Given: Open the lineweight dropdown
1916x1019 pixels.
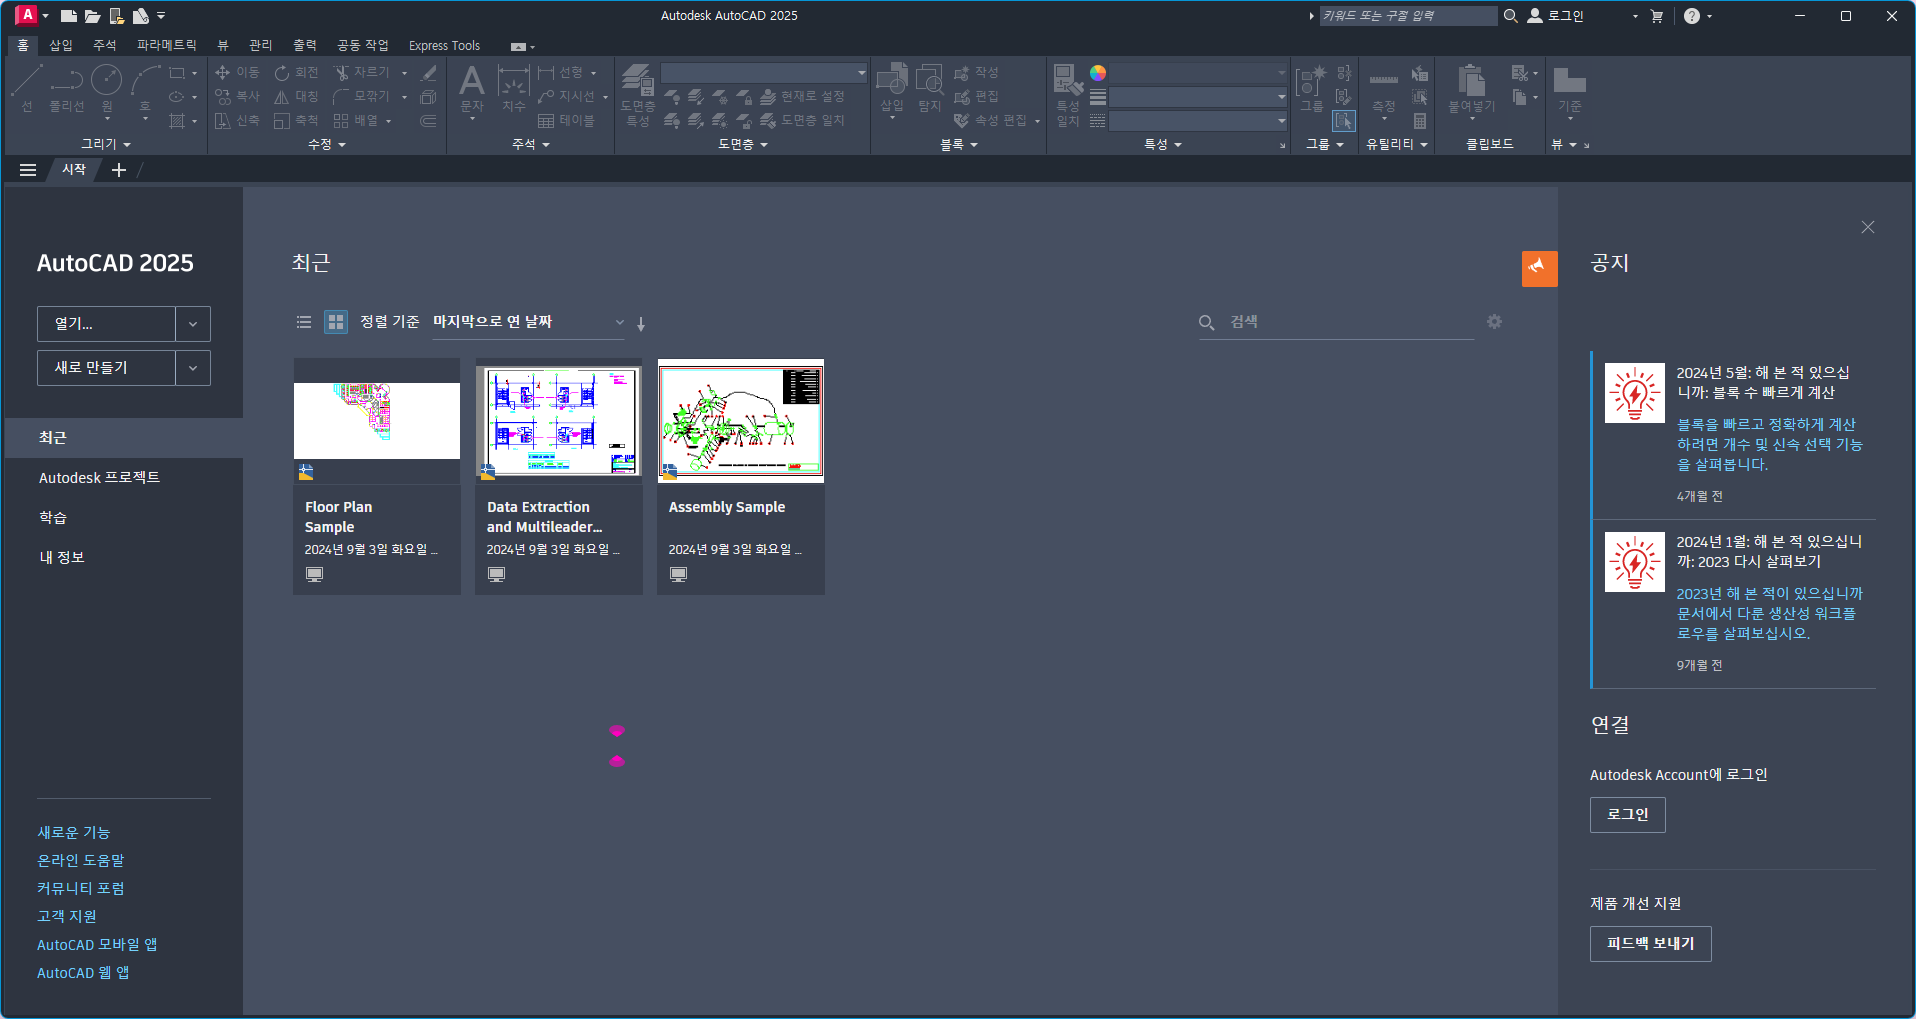Looking at the screenshot, I should [x=1198, y=97].
